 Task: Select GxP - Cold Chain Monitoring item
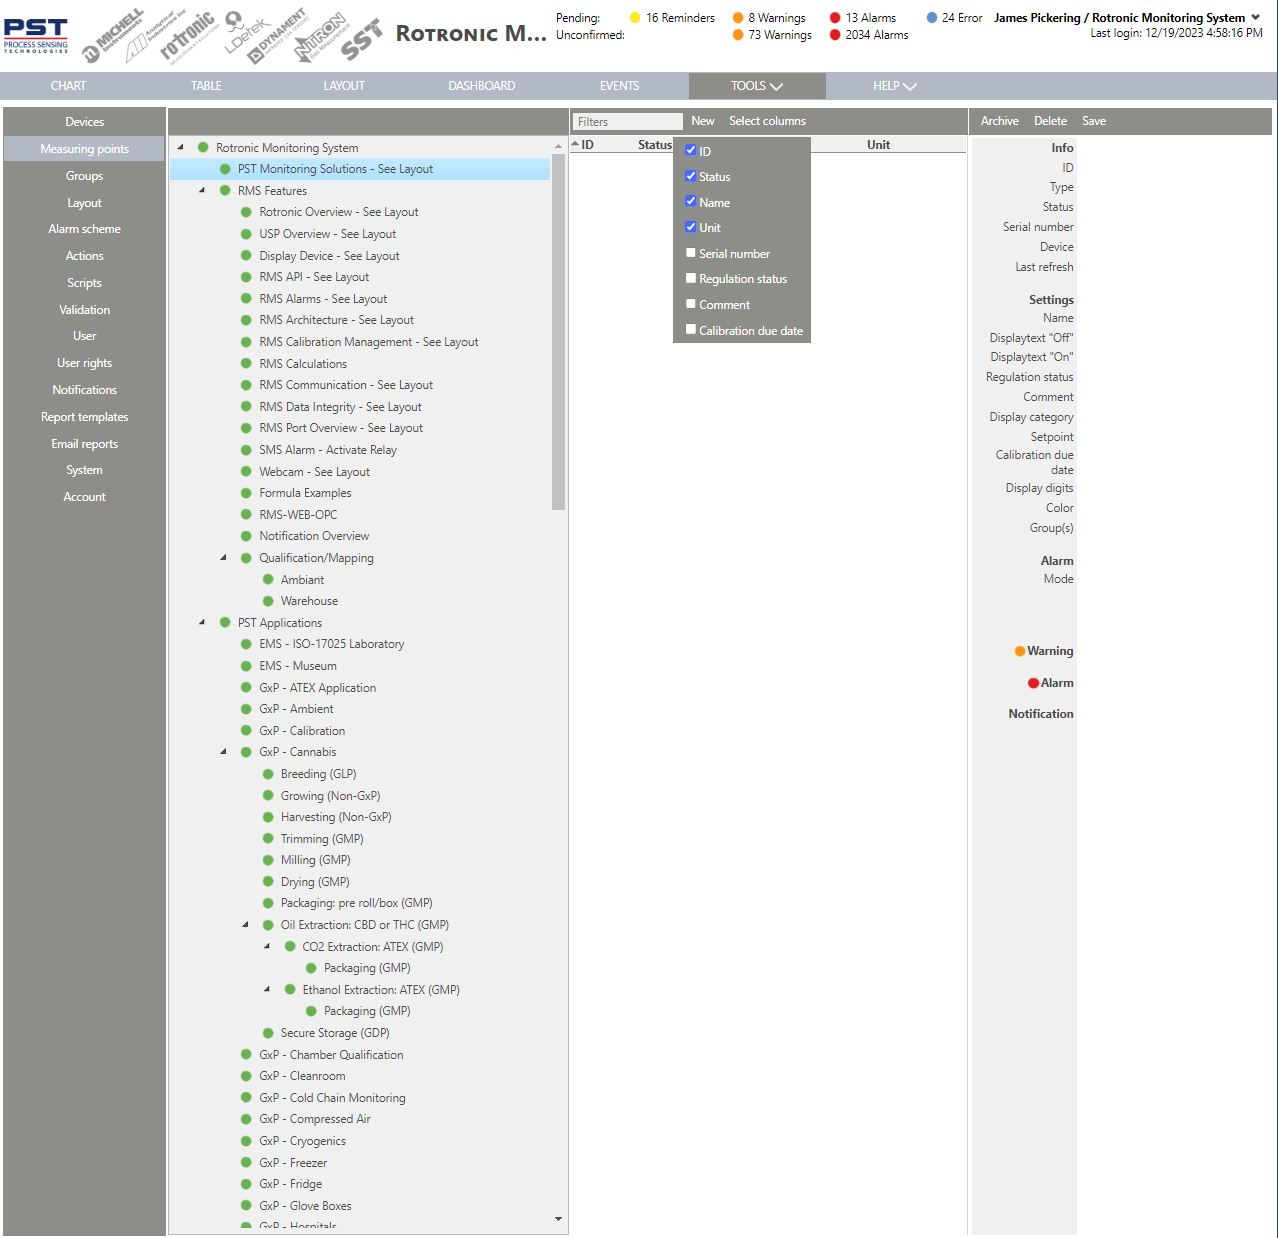332,1098
